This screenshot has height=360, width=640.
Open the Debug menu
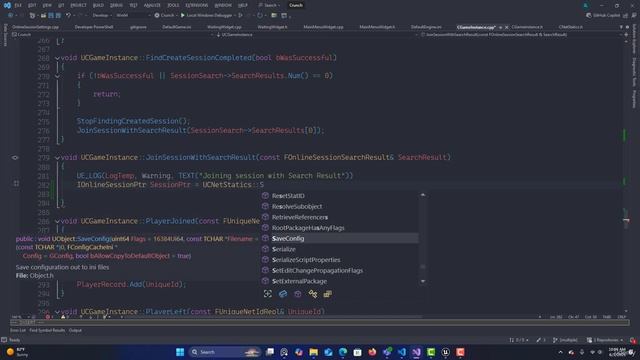pos(116,5)
